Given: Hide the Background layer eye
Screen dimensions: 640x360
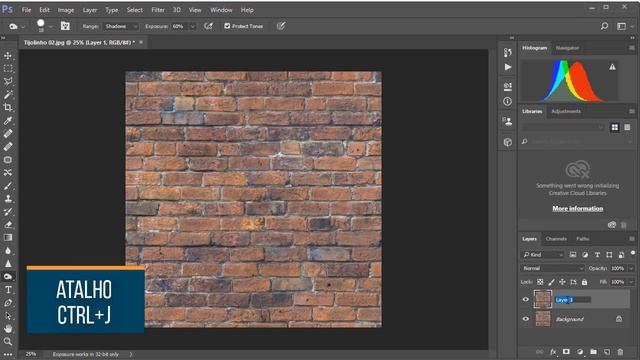Looking at the screenshot, I should click(x=526, y=319).
